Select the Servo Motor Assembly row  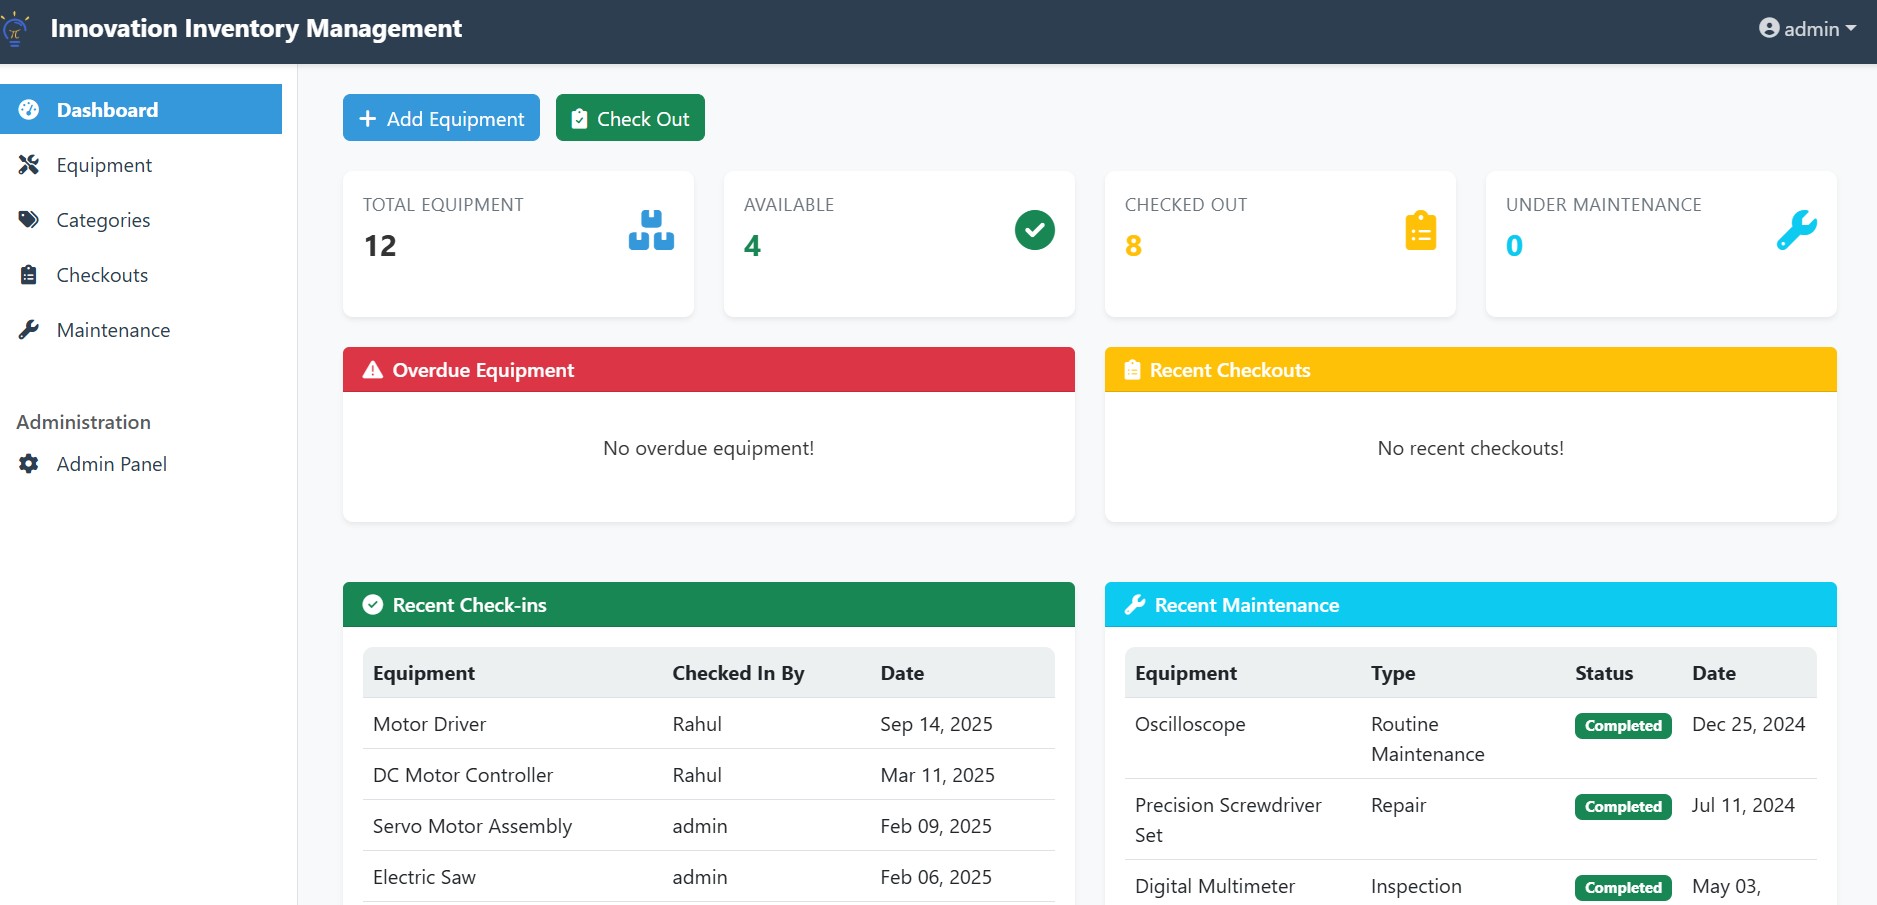708,826
